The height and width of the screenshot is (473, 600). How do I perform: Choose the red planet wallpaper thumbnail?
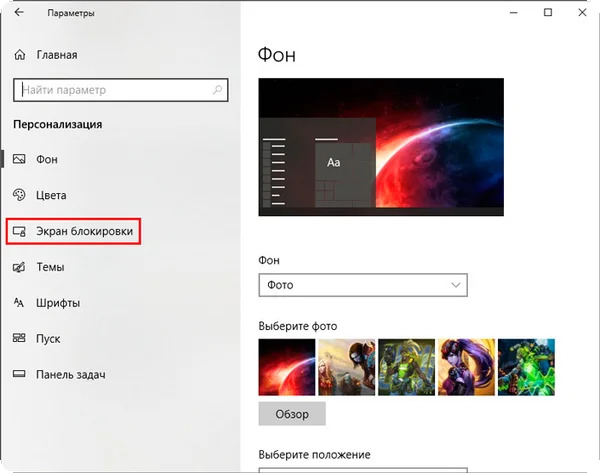[x=287, y=367]
